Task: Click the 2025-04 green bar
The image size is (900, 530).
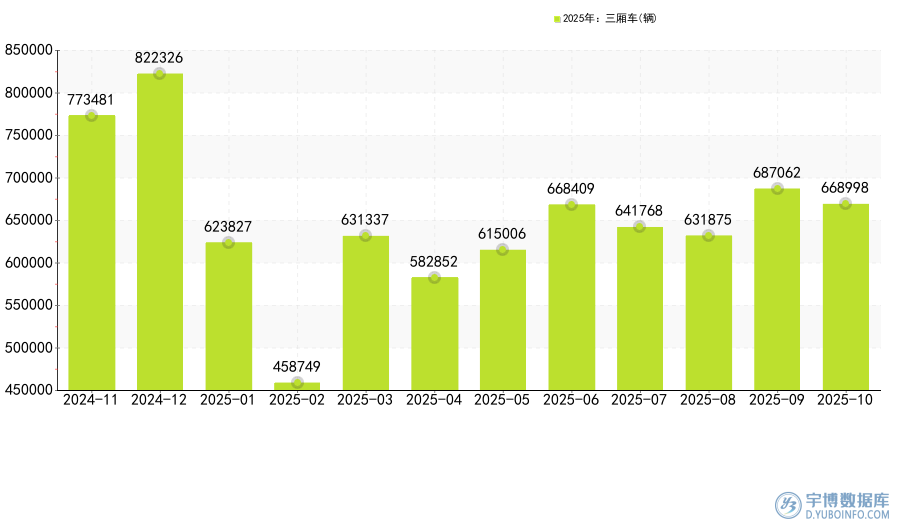Action: point(434,335)
